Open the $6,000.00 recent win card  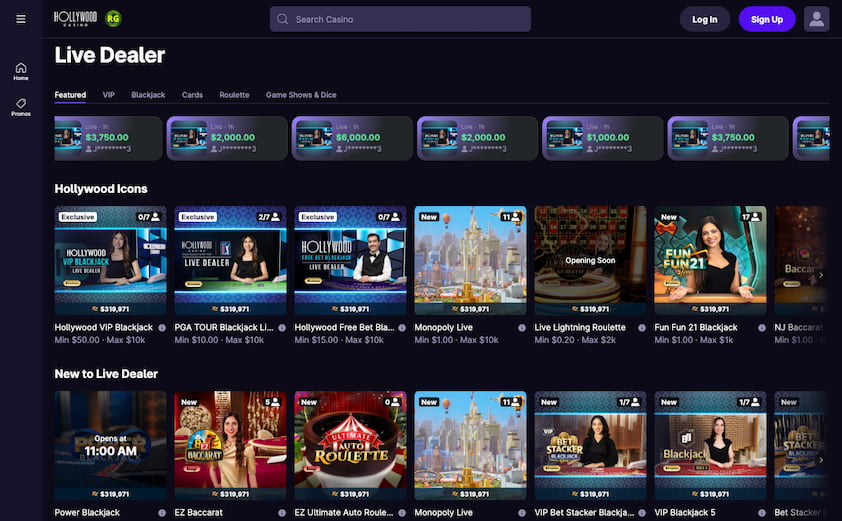click(352, 139)
